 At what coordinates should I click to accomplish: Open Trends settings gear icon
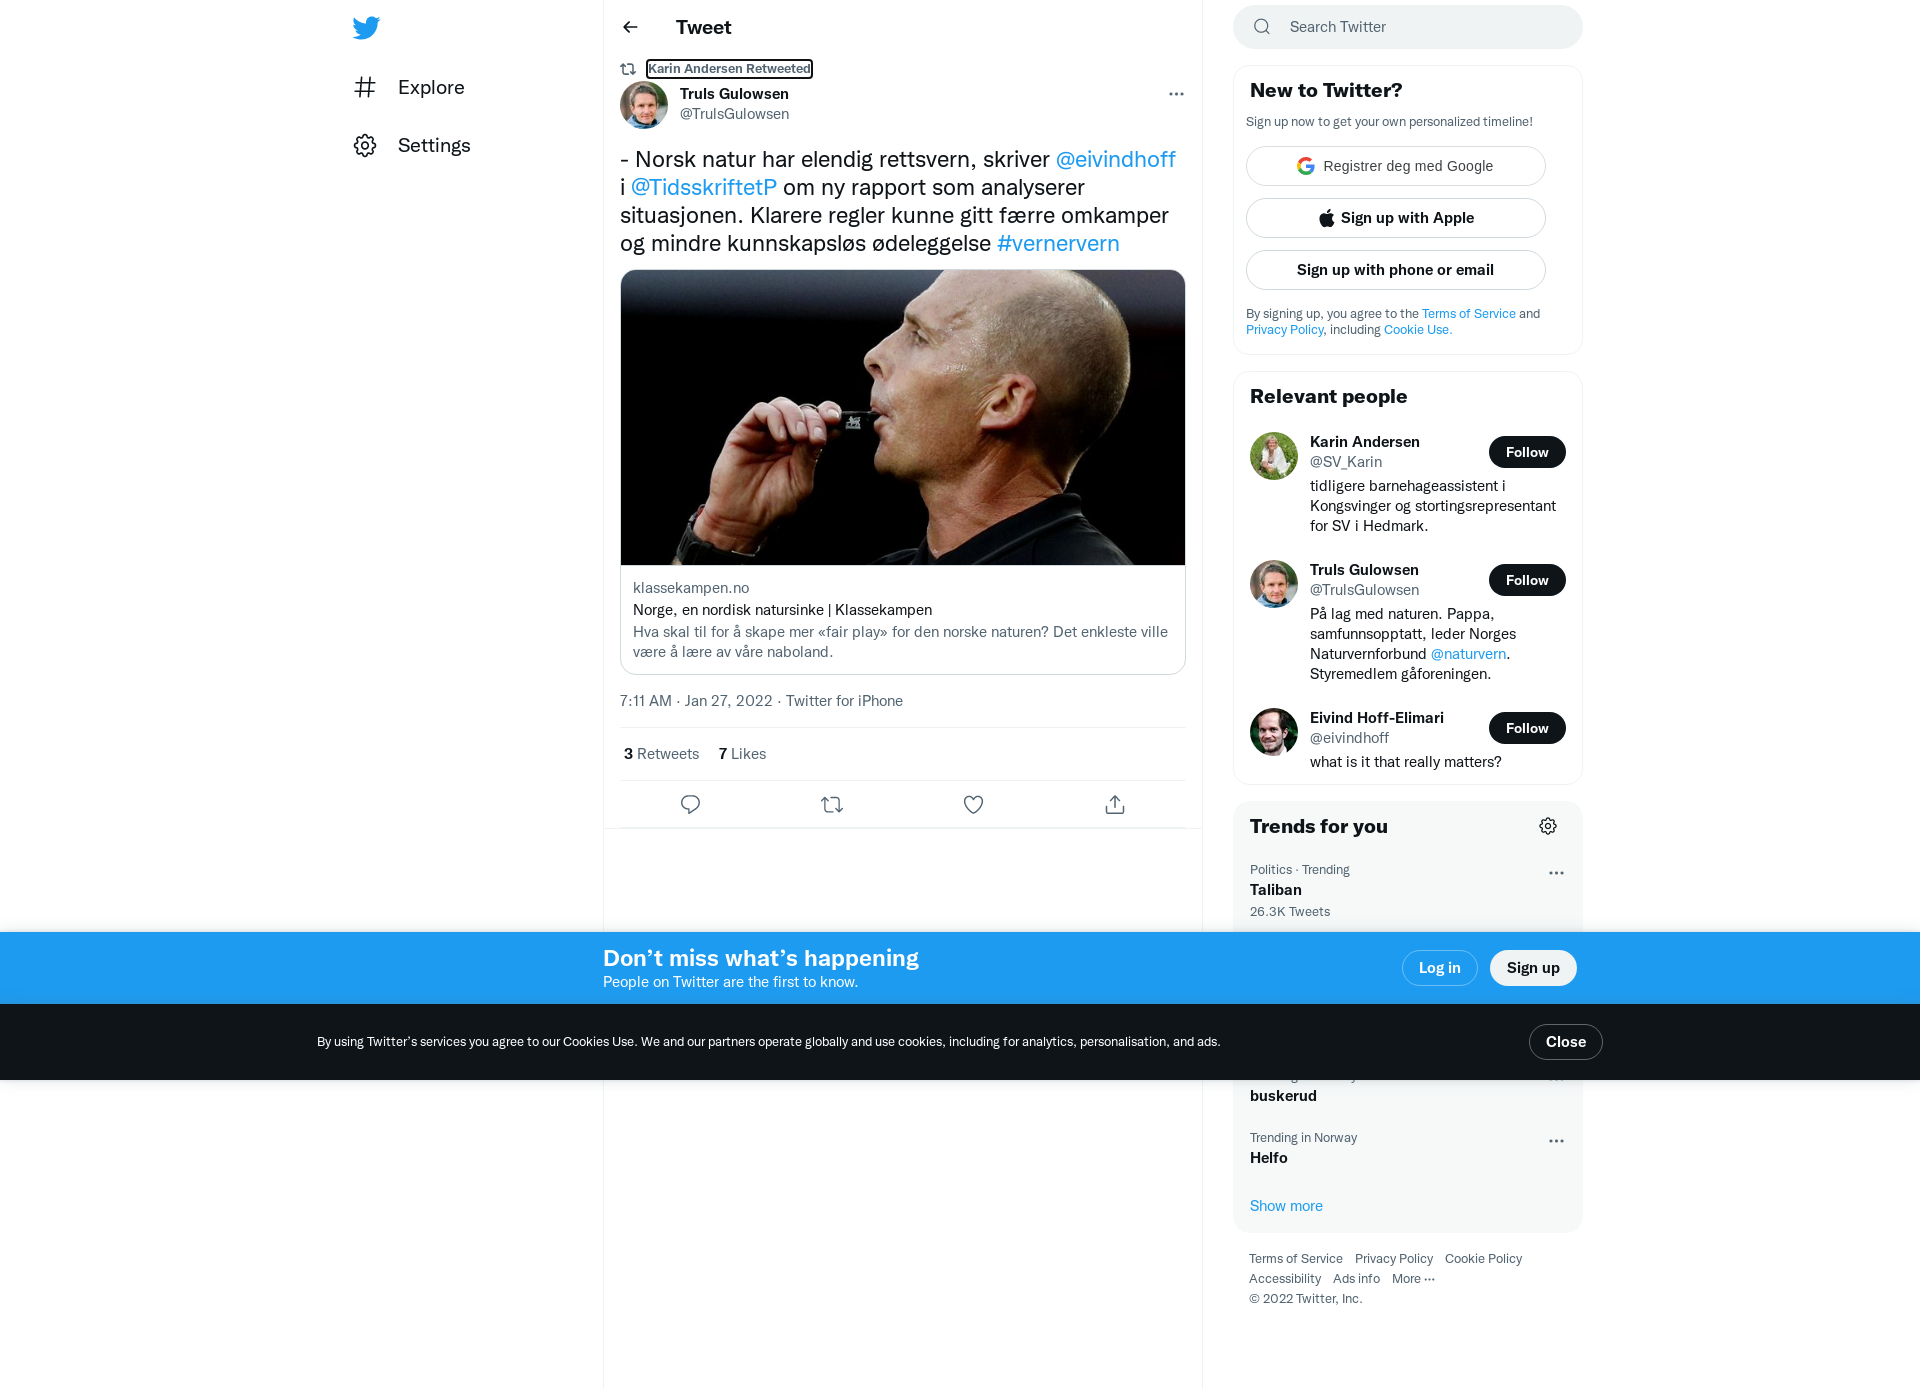point(1548,826)
